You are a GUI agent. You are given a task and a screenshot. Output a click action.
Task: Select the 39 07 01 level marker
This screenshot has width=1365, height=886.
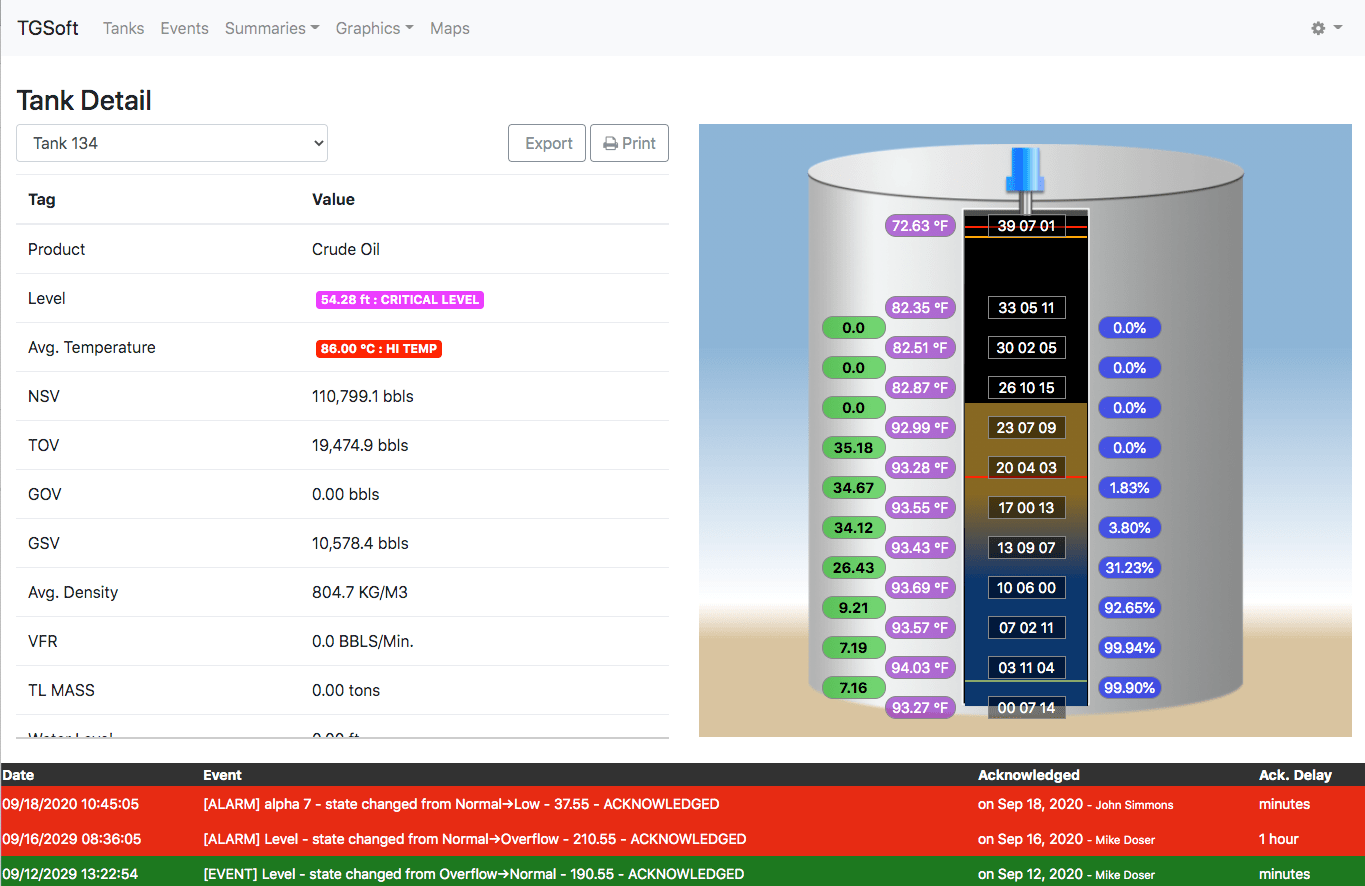pos(1026,226)
